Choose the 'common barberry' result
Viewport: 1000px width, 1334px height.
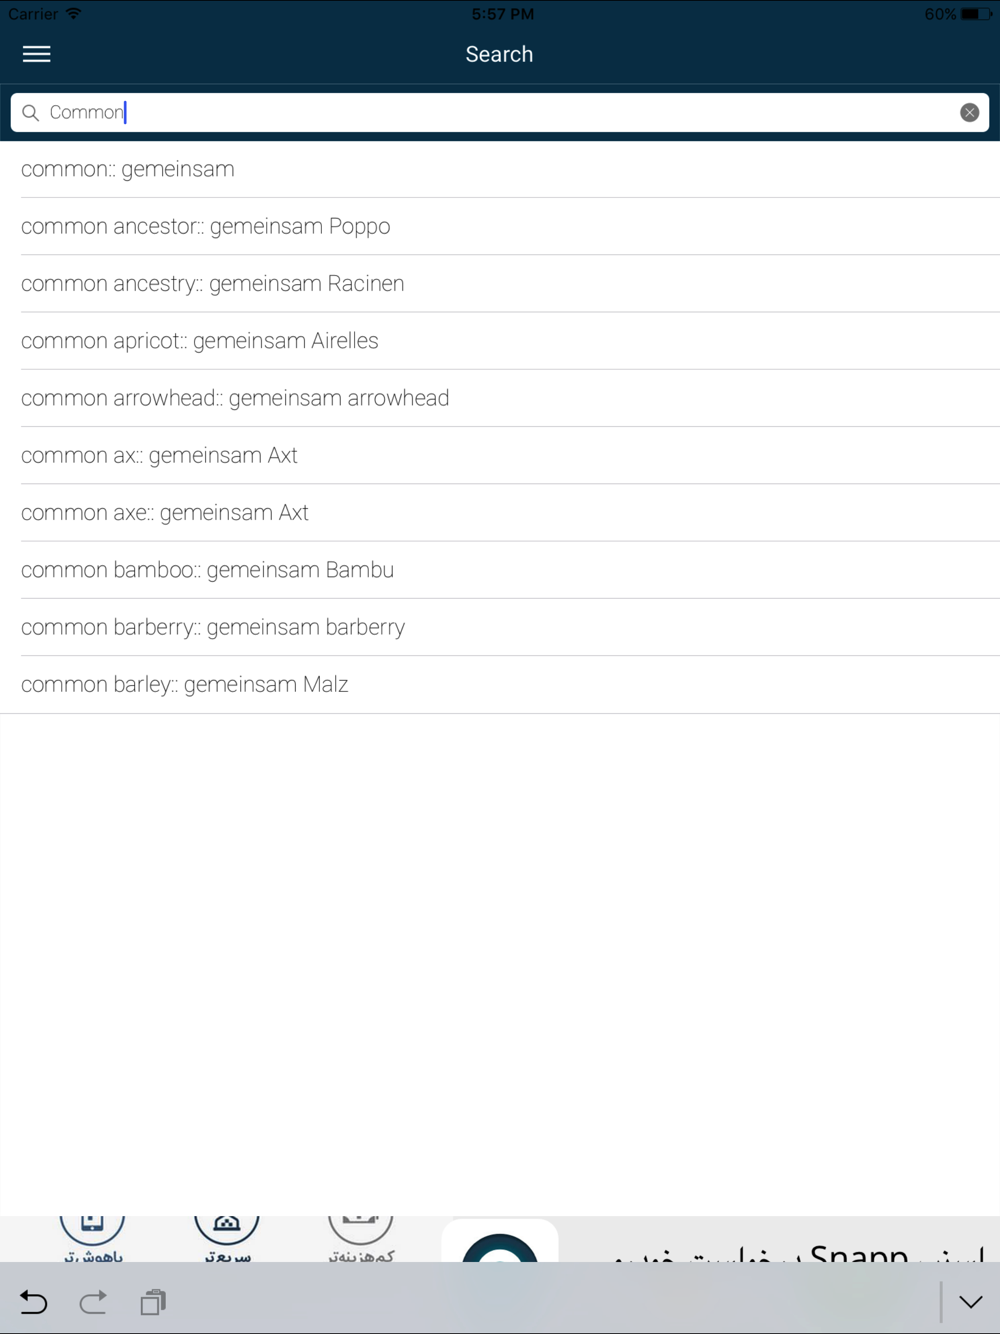coord(500,627)
